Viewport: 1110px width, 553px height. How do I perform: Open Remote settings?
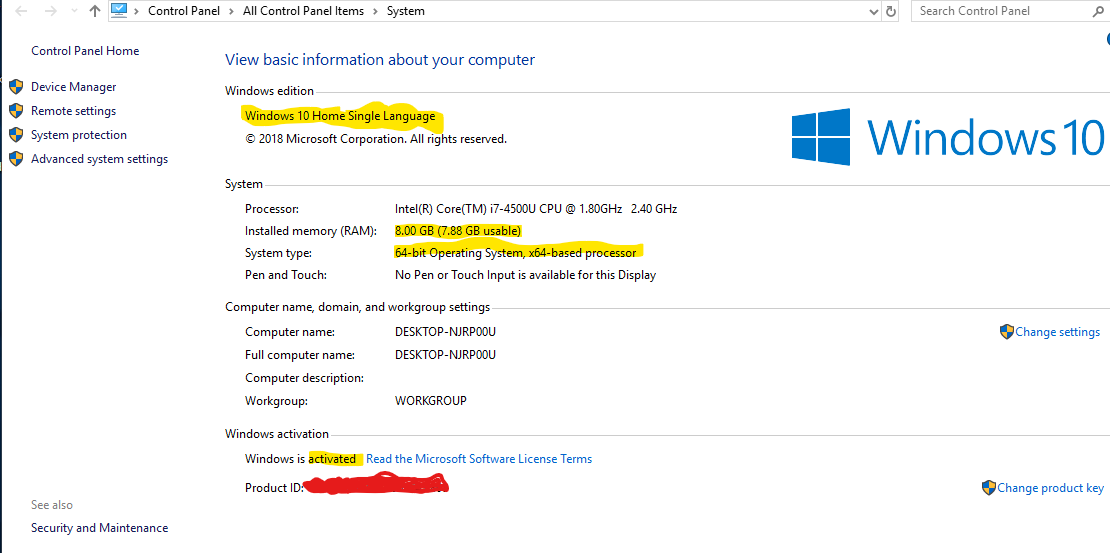[74, 111]
